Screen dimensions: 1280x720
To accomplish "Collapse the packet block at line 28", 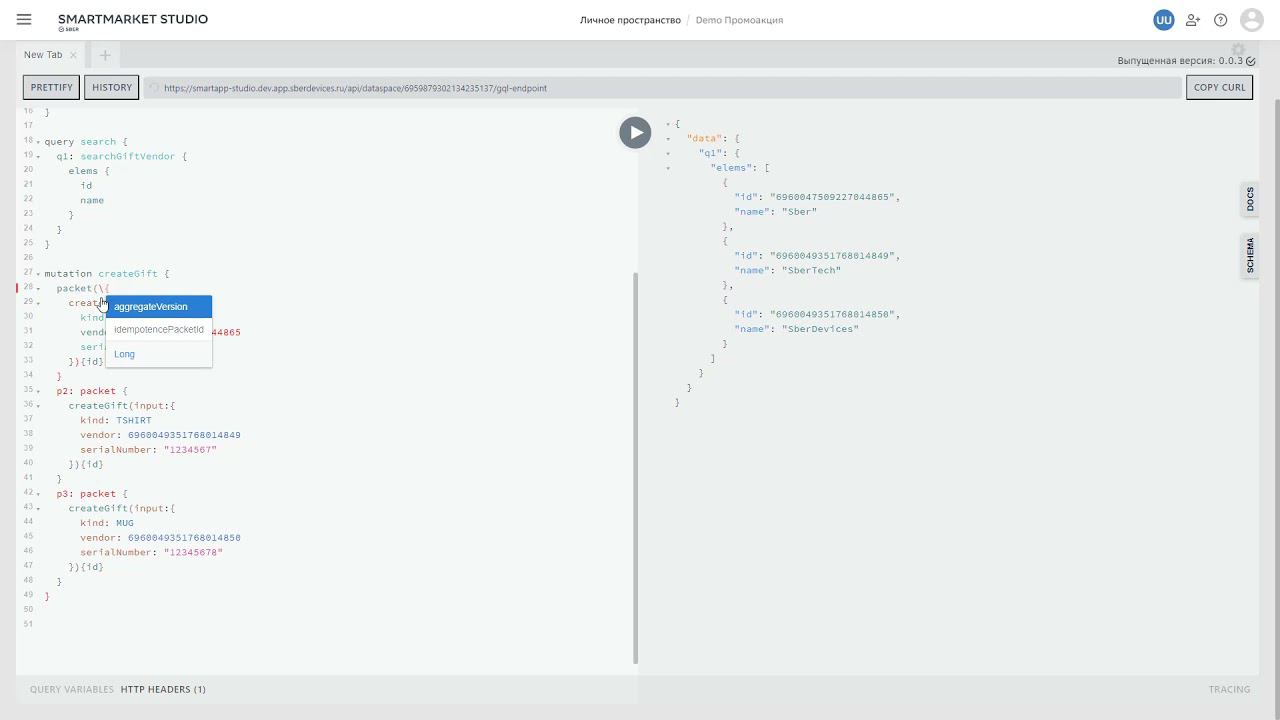I will click(38, 289).
